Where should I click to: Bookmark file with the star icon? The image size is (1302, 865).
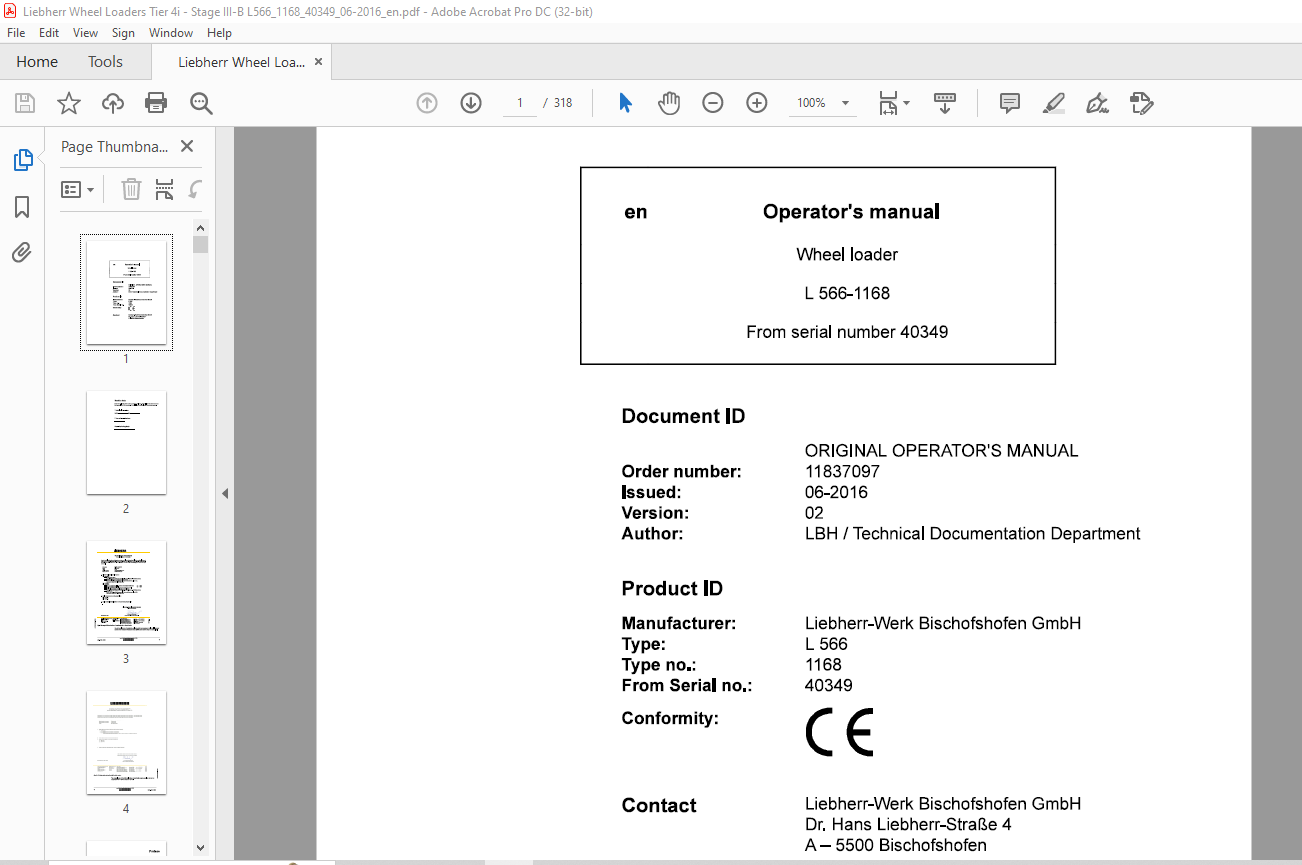[x=68, y=103]
